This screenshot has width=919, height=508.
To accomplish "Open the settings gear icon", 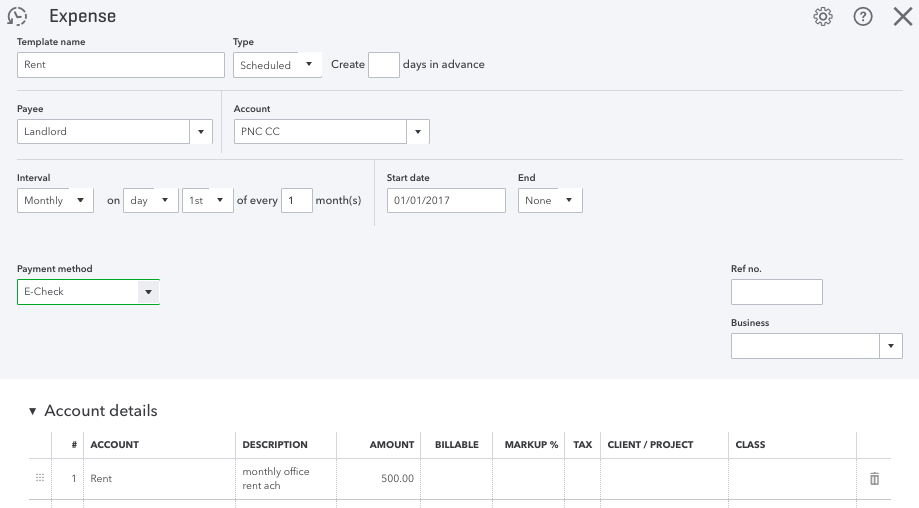I will point(823,16).
